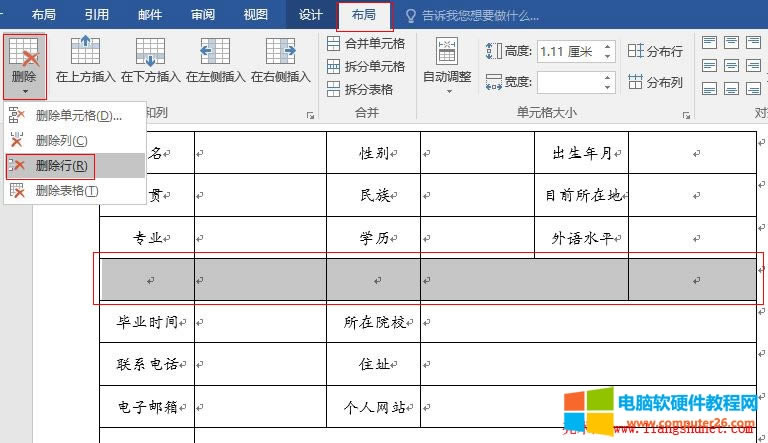Viewport: 768px width, 443px height.
Task: Open the highlighted 布局 table layout tab
Action: 364,15
